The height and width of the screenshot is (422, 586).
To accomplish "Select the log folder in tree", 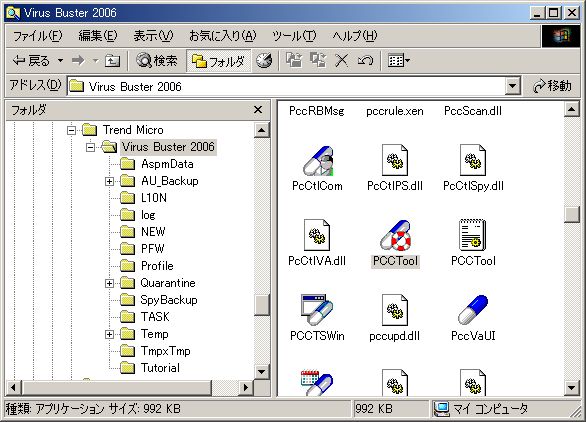I will click(138, 215).
